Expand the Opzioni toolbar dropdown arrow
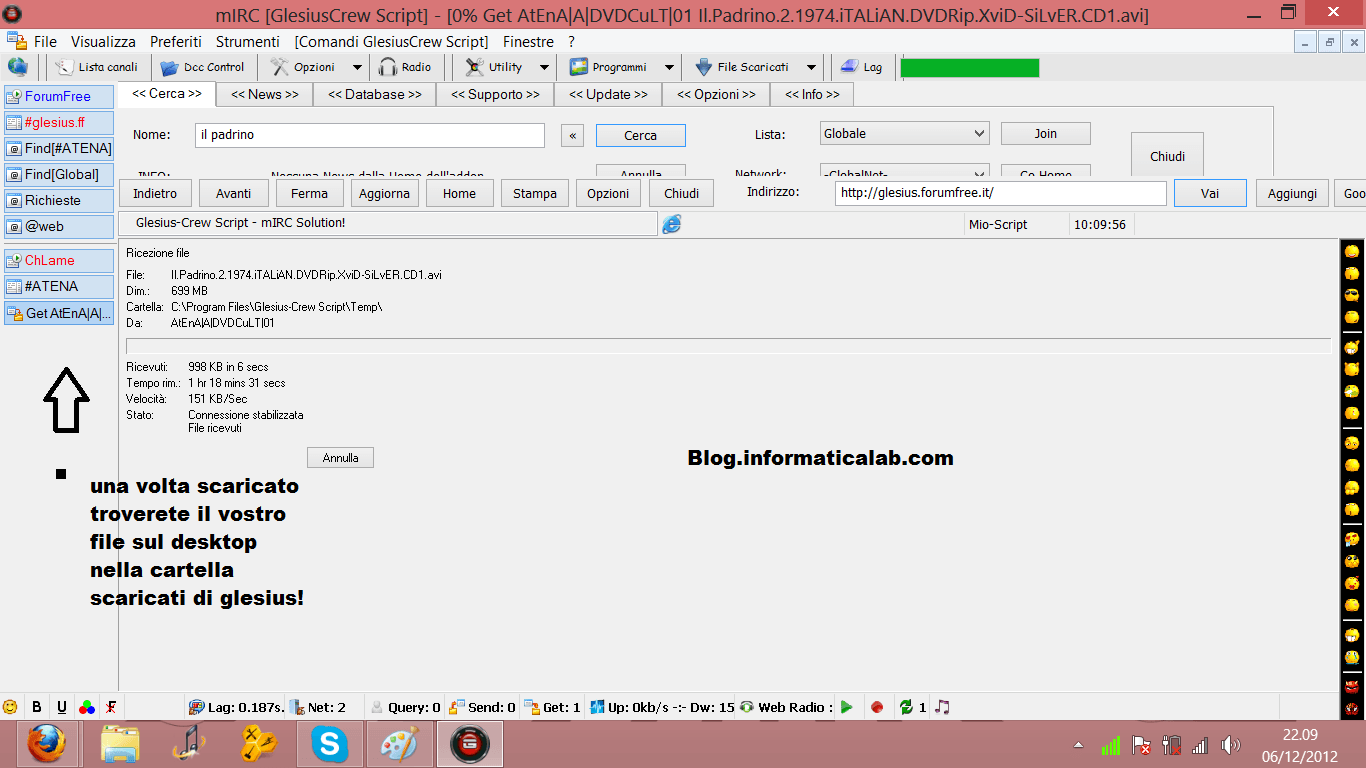Image resolution: width=1366 pixels, height=768 pixels. coord(357,67)
